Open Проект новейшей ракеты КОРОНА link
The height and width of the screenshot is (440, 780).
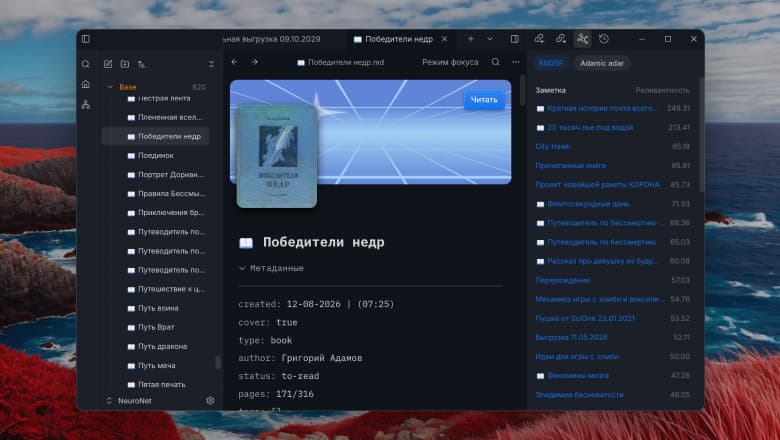[x=597, y=184]
